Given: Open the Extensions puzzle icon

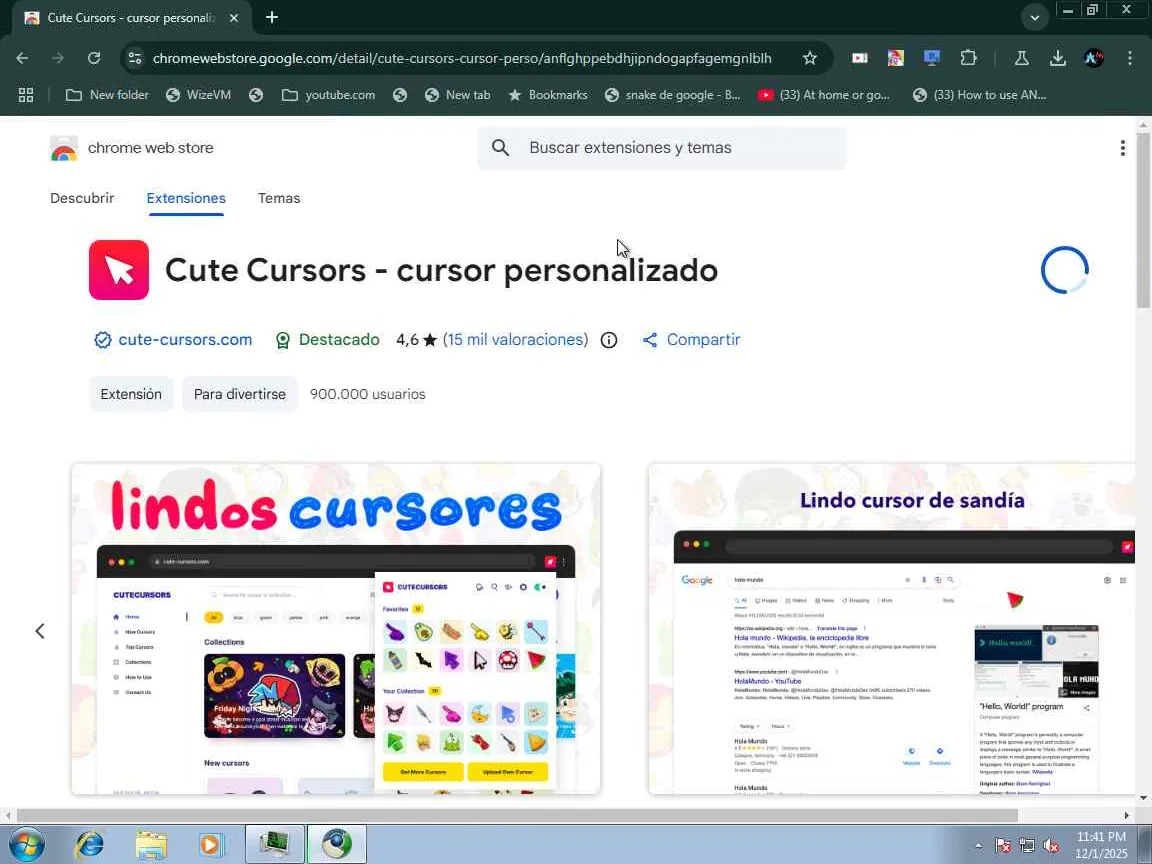Looking at the screenshot, I should tap(968, 58).
